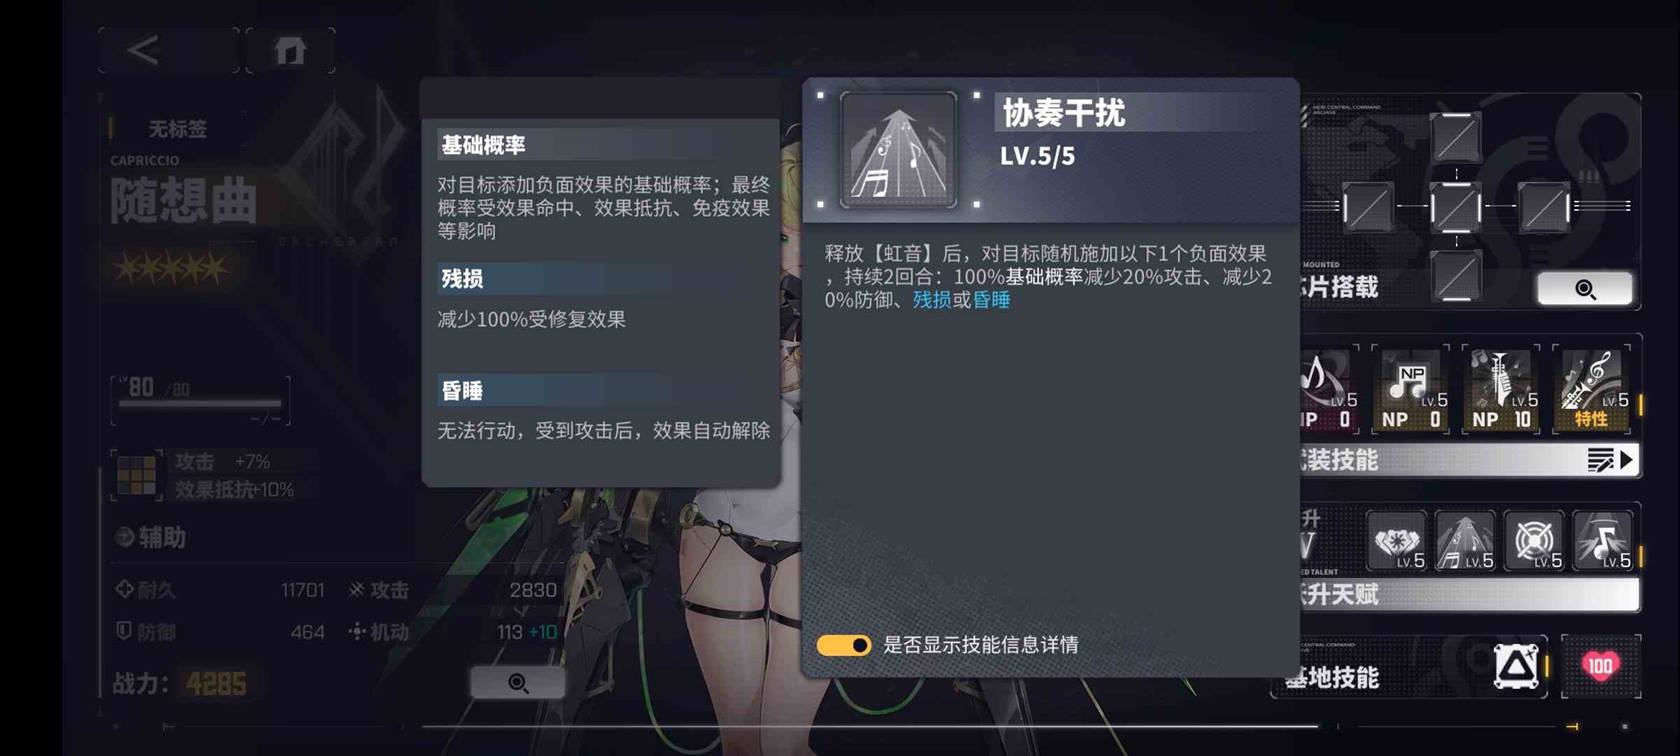The height and width of the screenshot is (756, 1680).
Task: Select the music note talent icon
Action: point(1602,541)
